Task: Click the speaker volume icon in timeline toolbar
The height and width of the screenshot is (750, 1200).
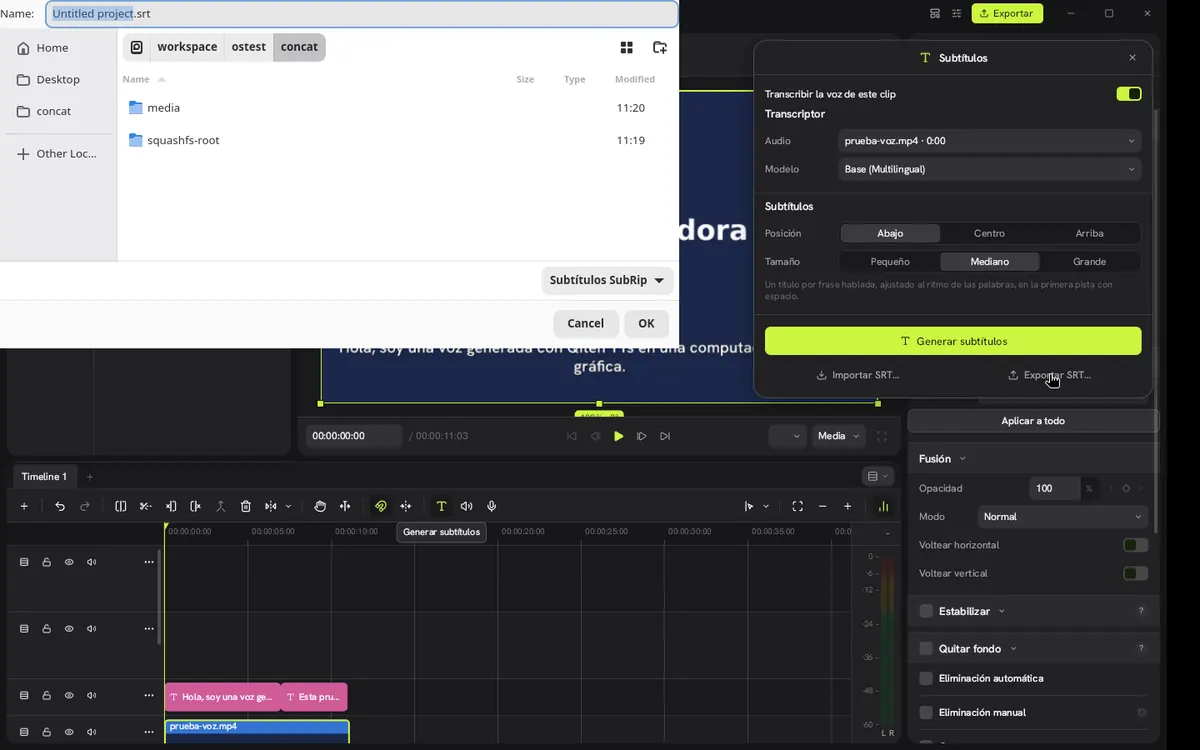Action: click(466, 506)
